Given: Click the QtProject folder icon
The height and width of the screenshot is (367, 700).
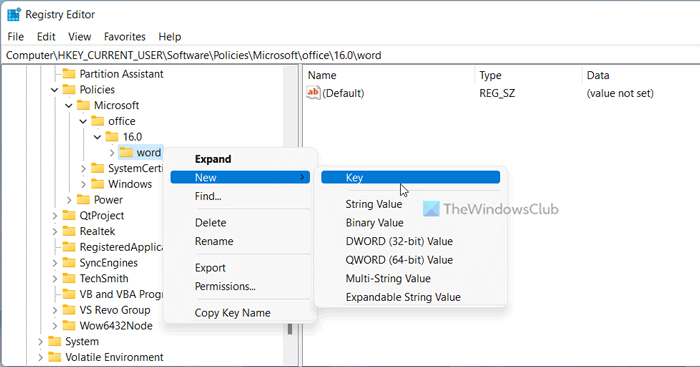Looking at the screenshot, I should [x=69, y=216].
